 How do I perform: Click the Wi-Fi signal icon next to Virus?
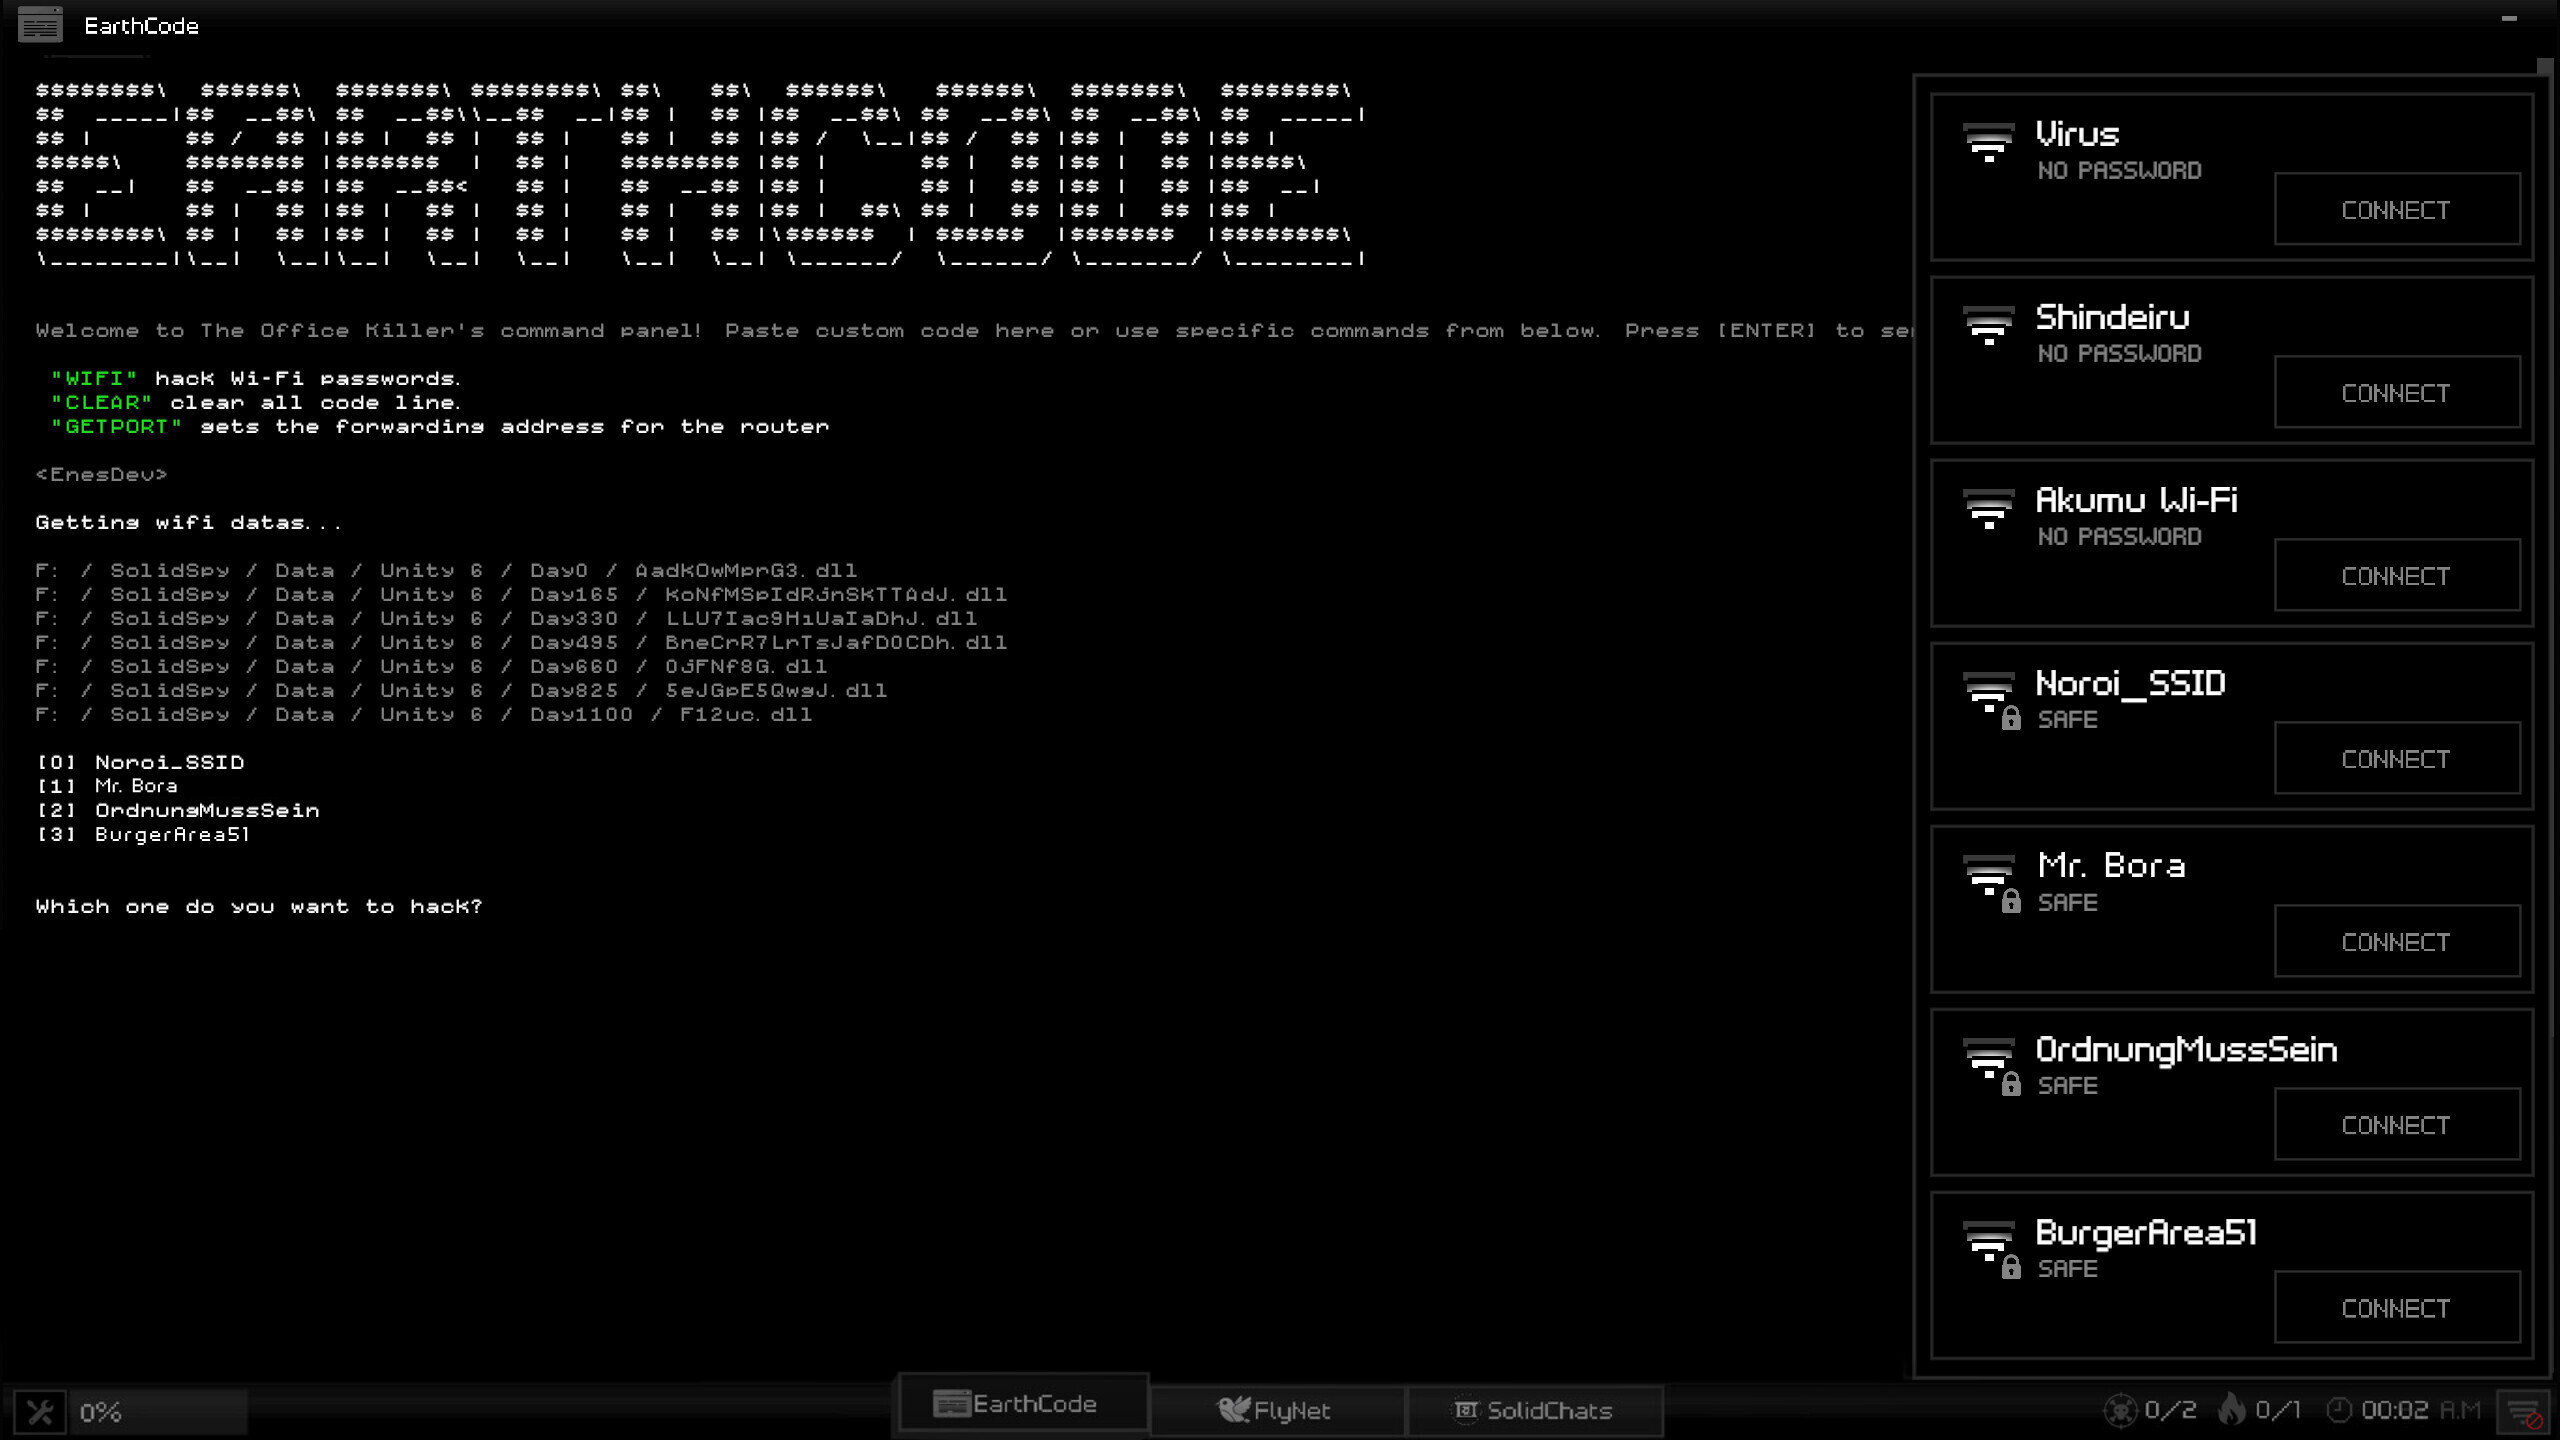click(1988, 142)
